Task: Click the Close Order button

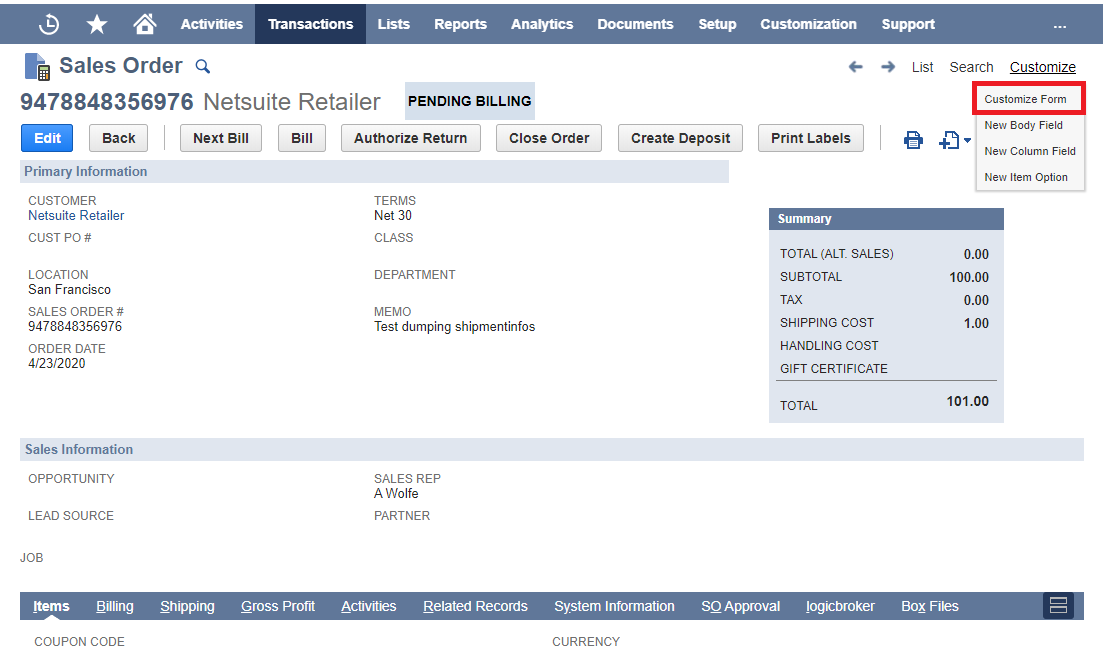Action: 548,138
